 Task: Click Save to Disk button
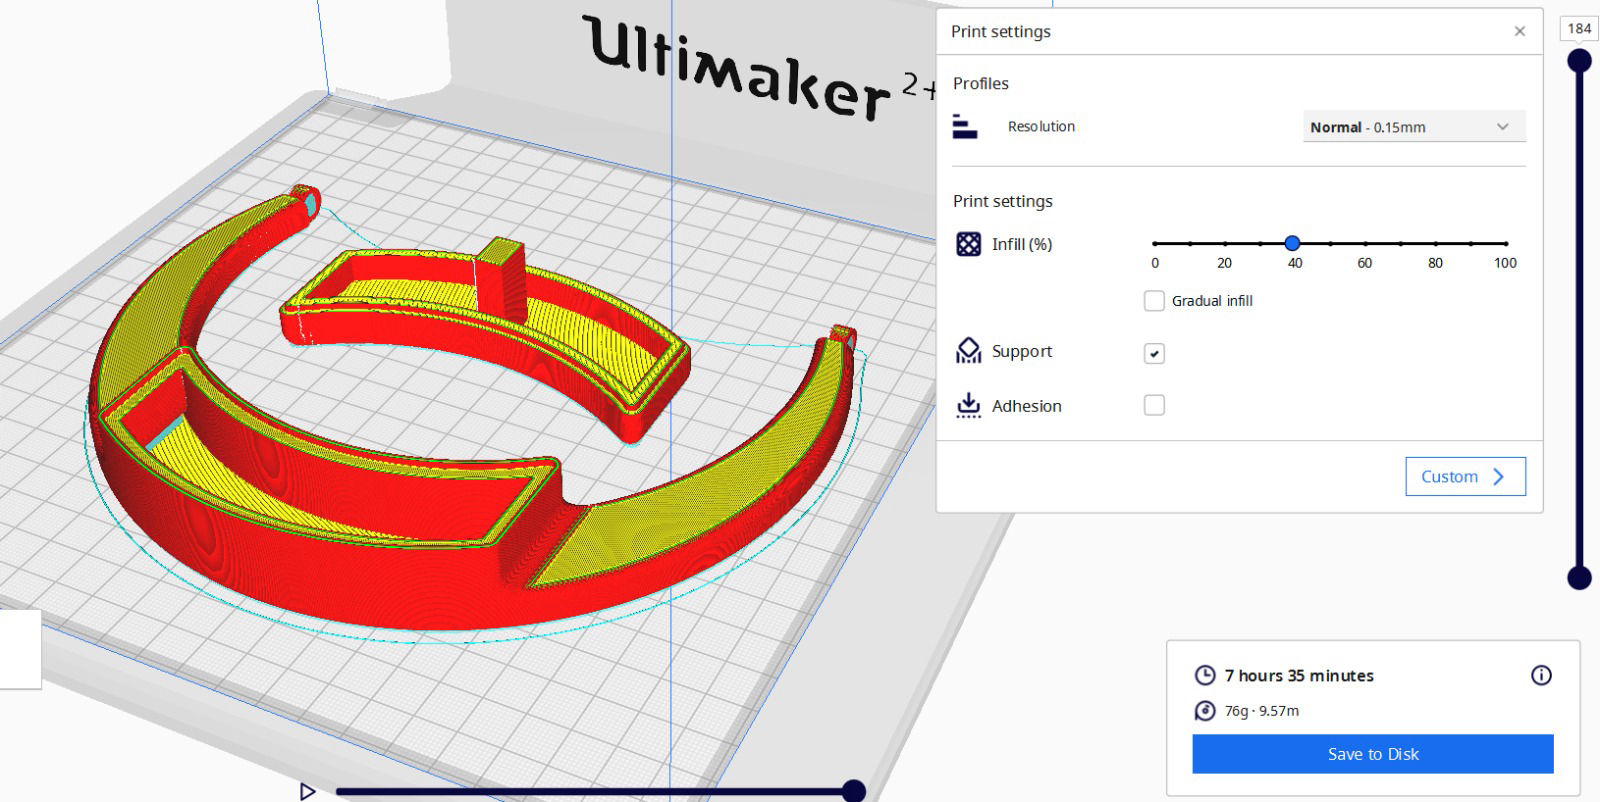coord(1373,754)
